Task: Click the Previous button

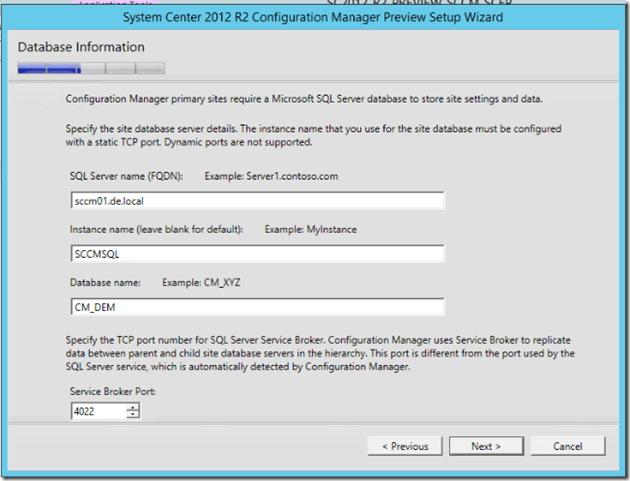Action: click(x=405, y=446)
